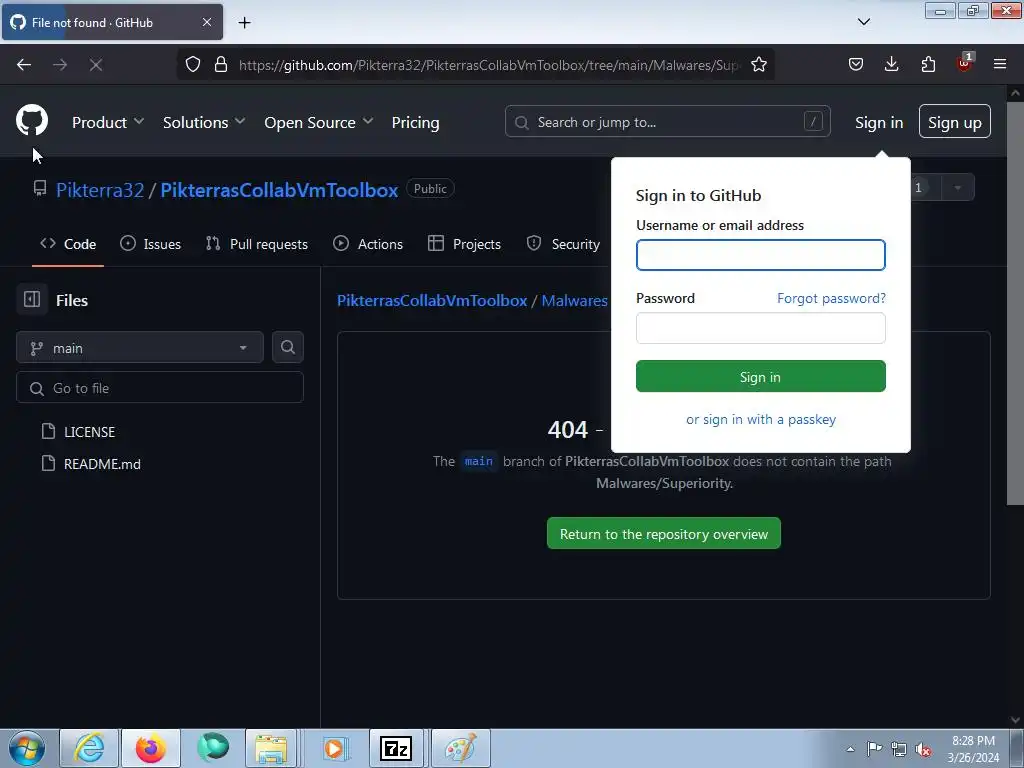This screenshot has height=768, width=1024.
Task: Click PikterrasCollabVmToolbox breadcrumb link
Action: (432, 300)
